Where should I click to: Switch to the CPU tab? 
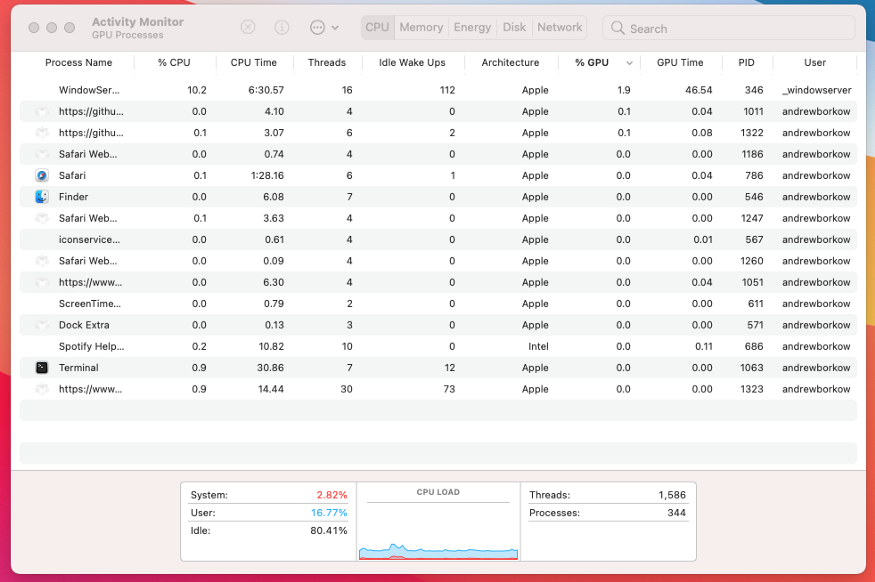[377, 27]
